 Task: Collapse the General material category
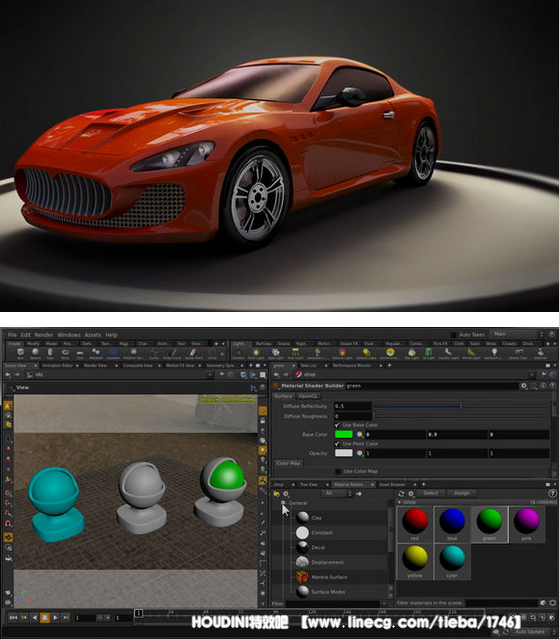(283, 503)
